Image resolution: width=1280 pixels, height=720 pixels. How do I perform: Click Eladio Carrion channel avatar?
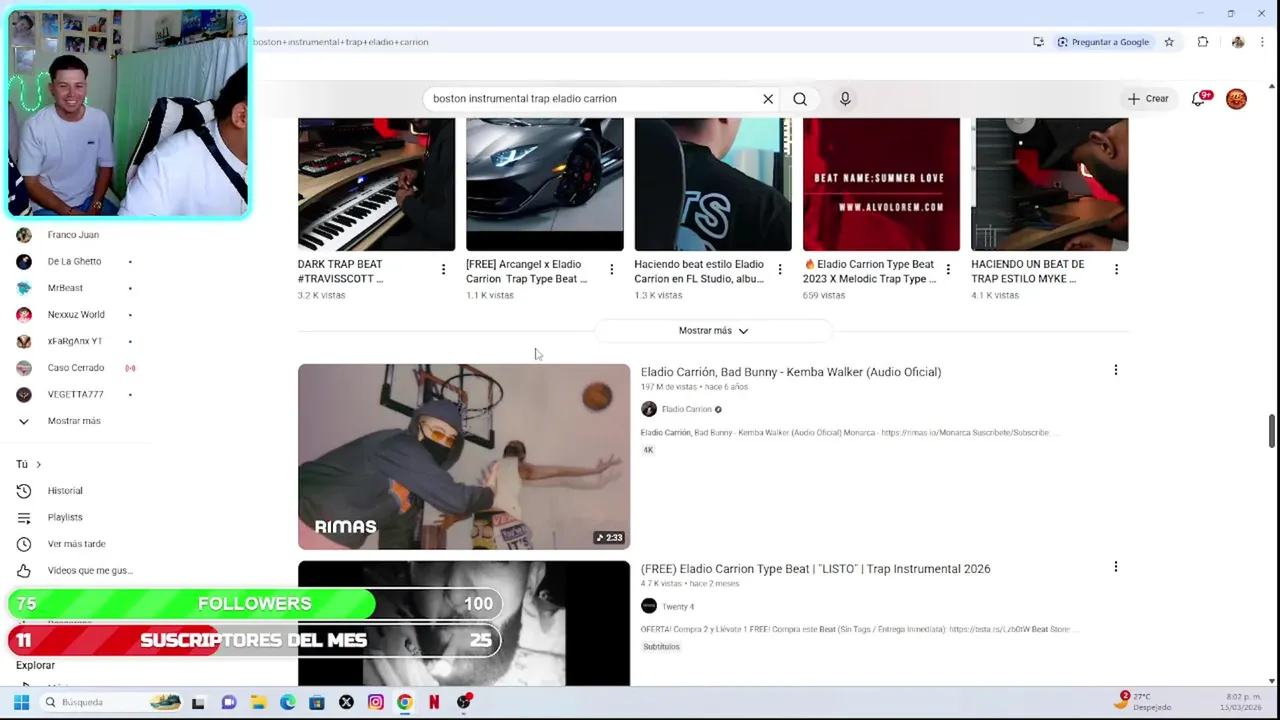coord(649,409)
